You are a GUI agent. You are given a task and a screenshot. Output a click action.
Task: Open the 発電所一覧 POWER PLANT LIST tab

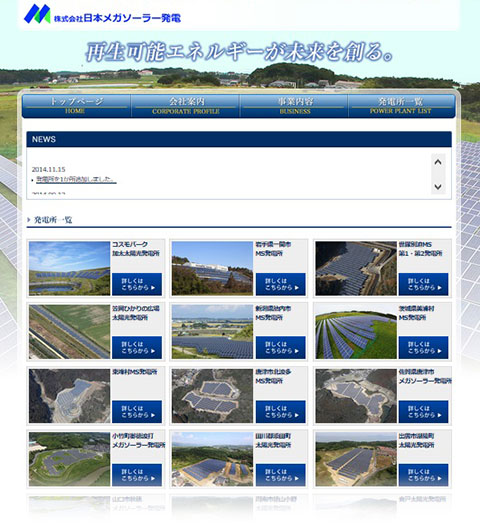(x=402, y=106)
